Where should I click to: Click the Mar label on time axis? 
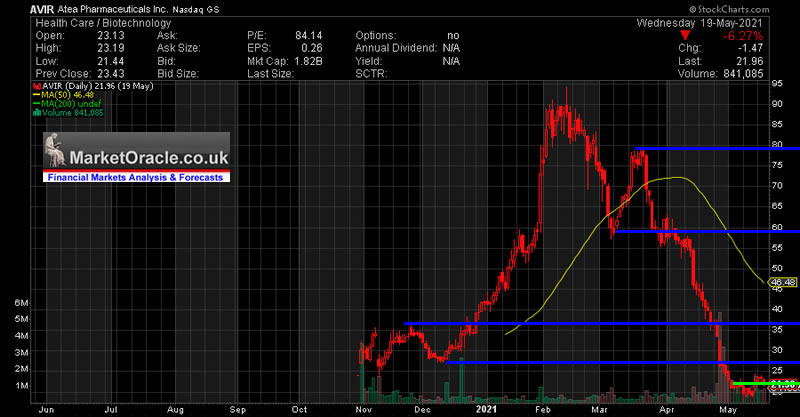pyautogui.click(x=599, y=409)
